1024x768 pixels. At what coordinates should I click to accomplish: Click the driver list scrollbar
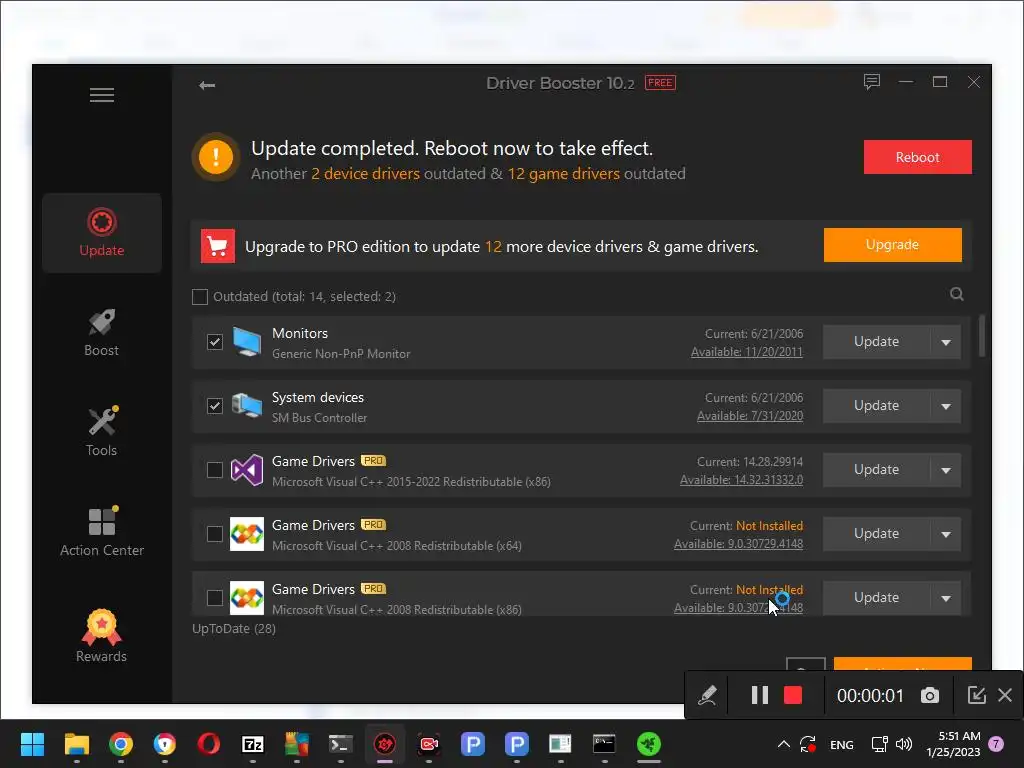point(982,336)
